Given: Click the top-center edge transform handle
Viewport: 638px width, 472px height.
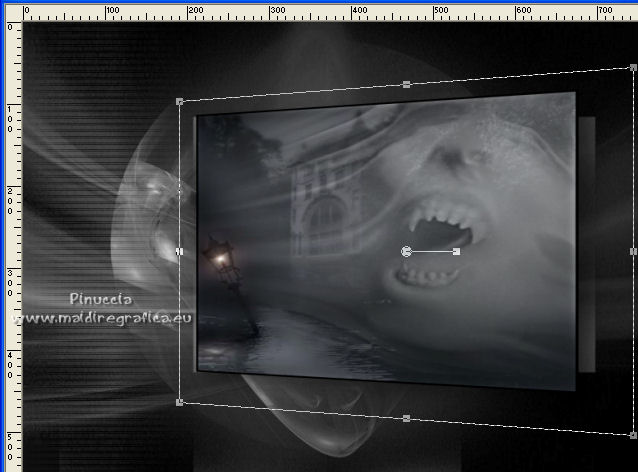Looking at the screenshot, I should pos(406,84).
